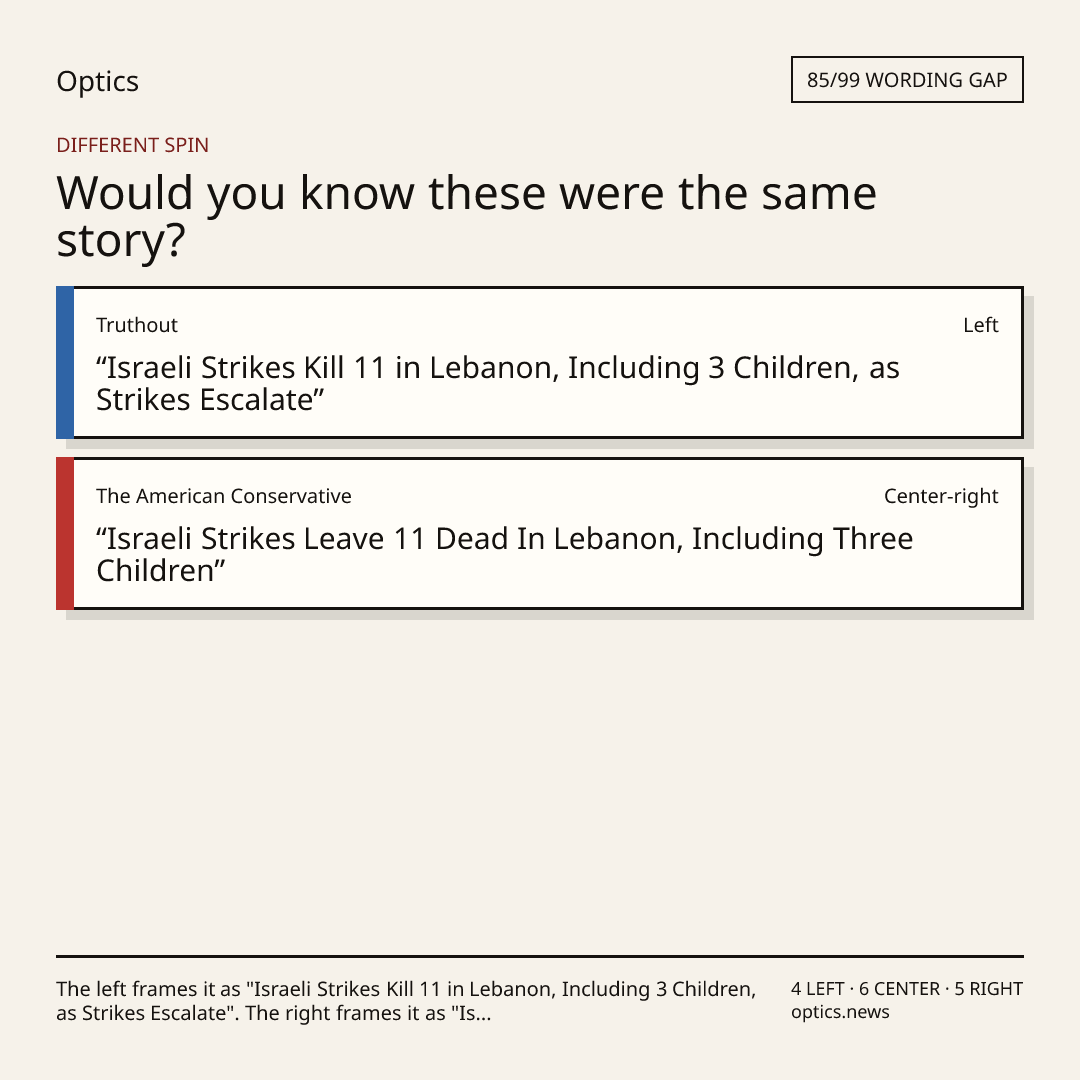Click The American Conservative source name
Image resolution: width=1080 pixels, height=1080 pixels.
coord(224,496)
